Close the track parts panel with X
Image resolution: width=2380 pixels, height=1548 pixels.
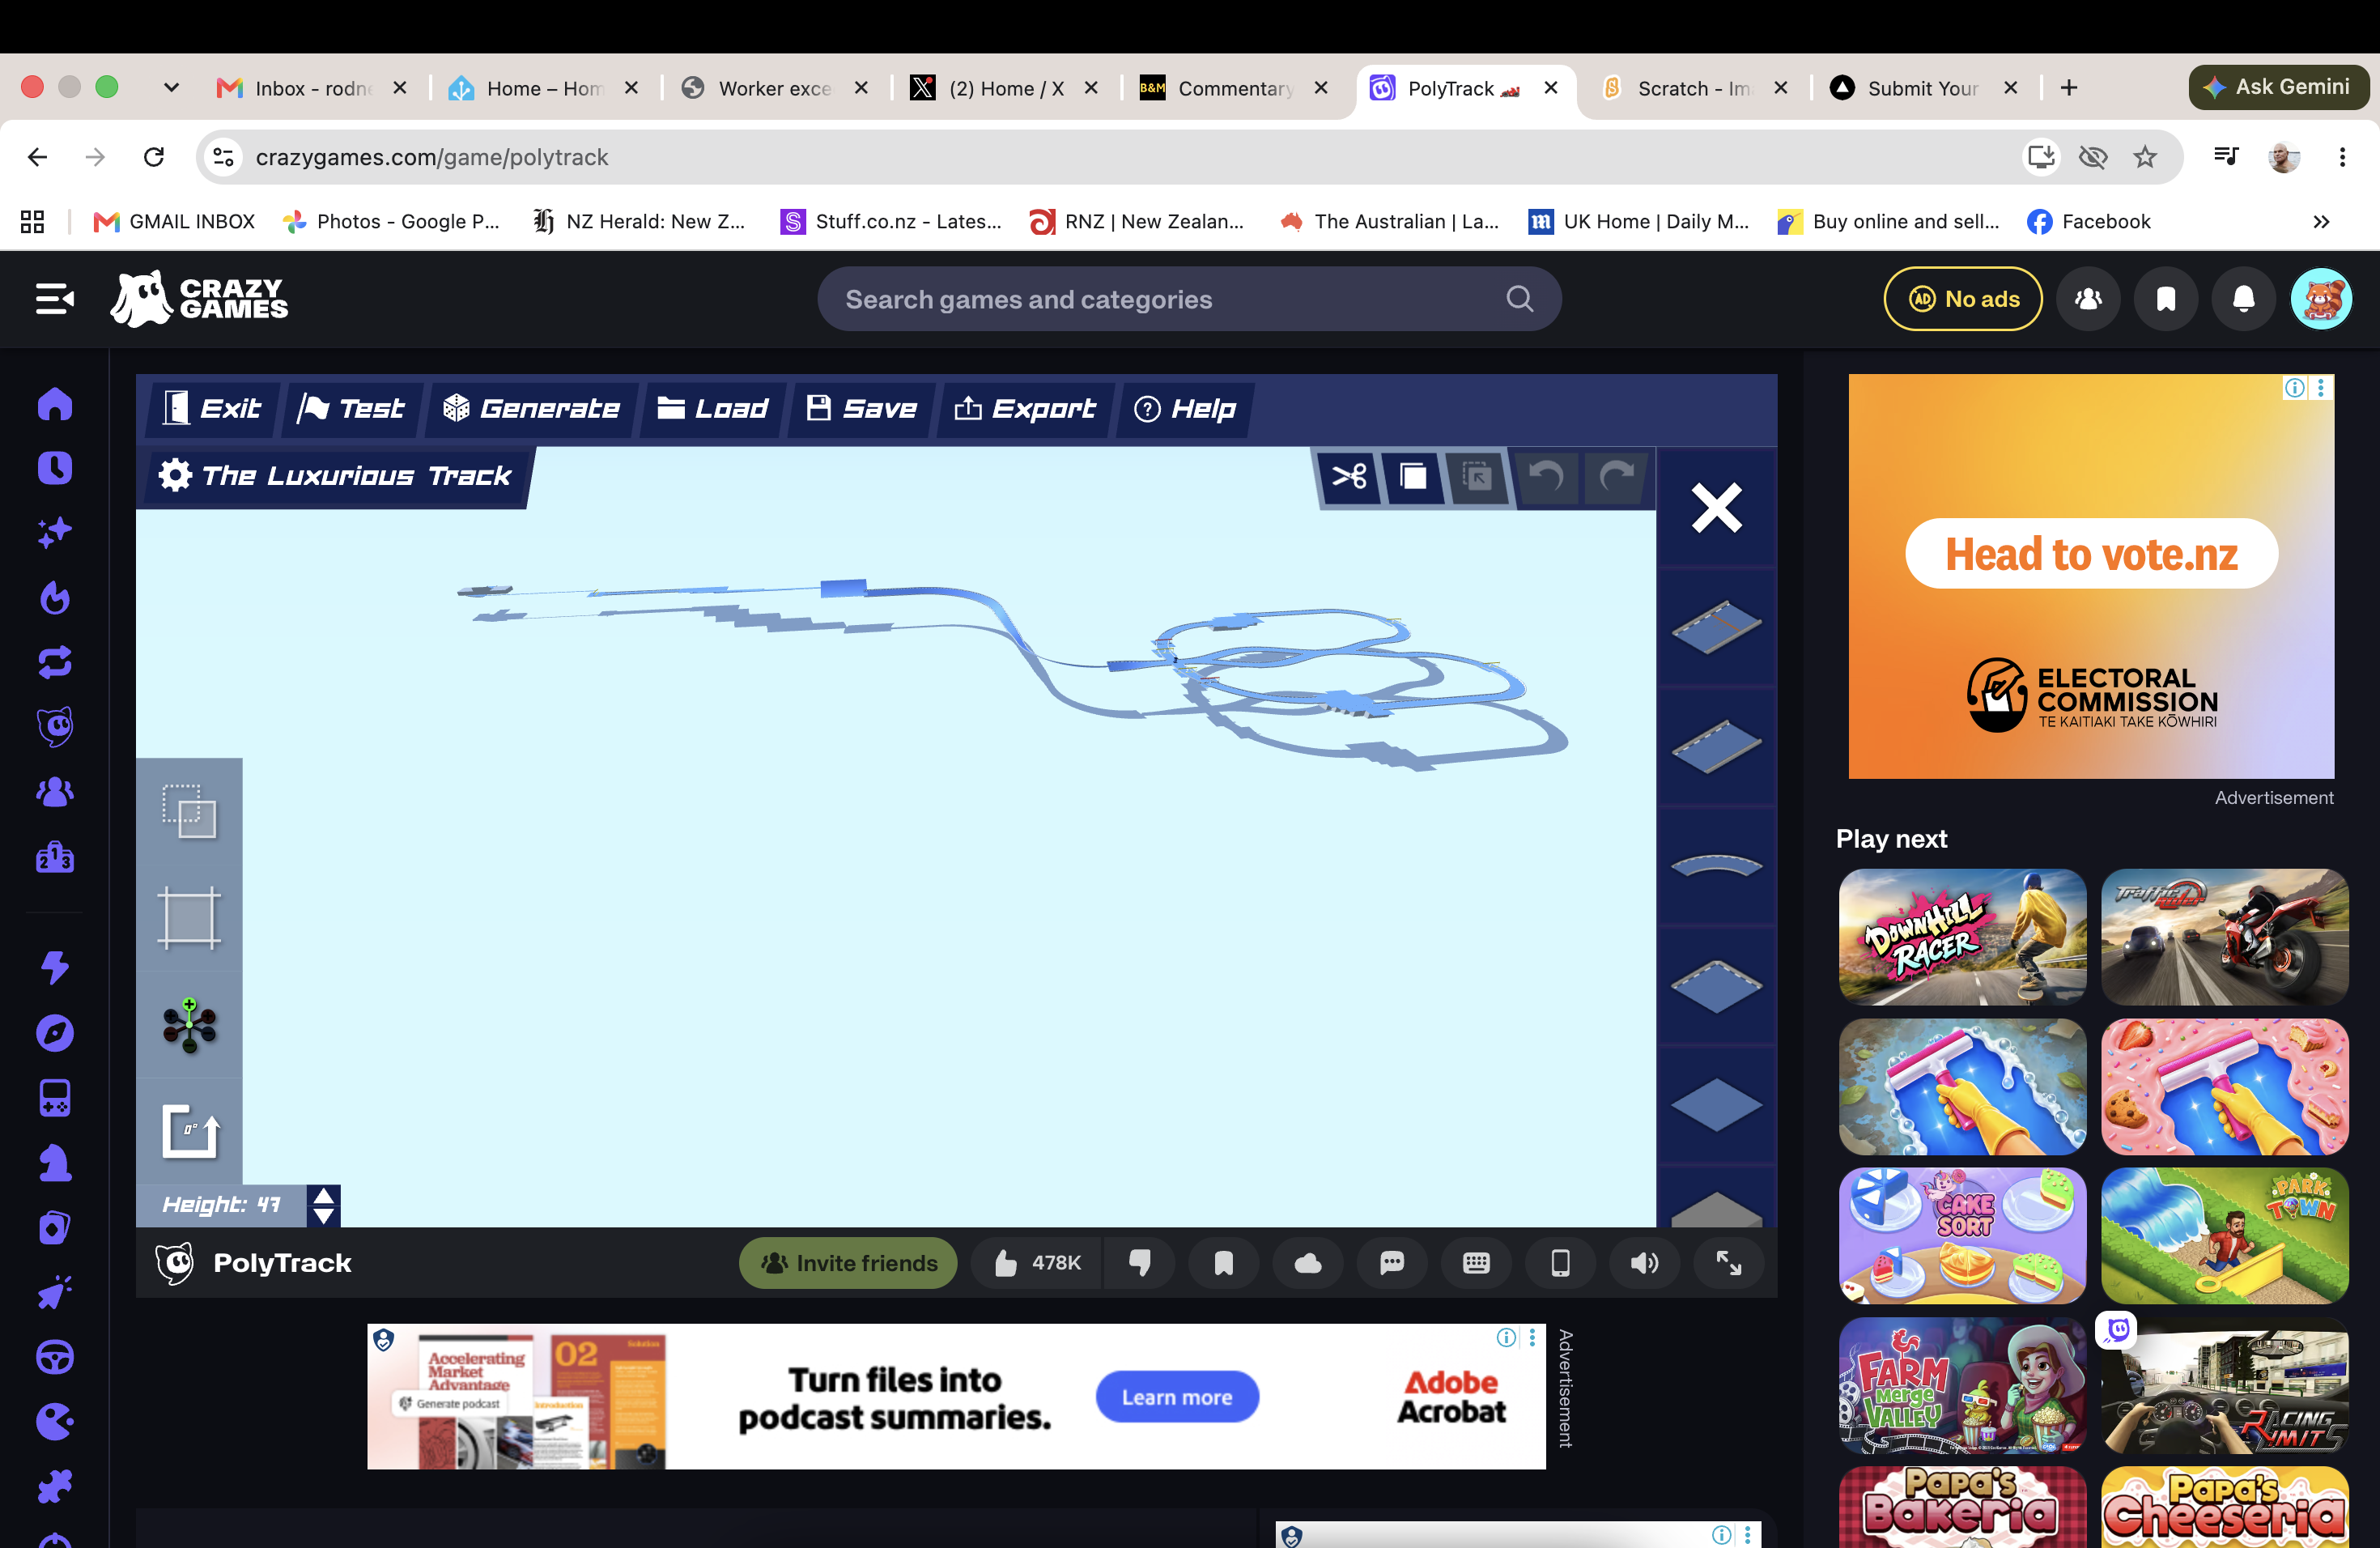(x=1716, y=508)
